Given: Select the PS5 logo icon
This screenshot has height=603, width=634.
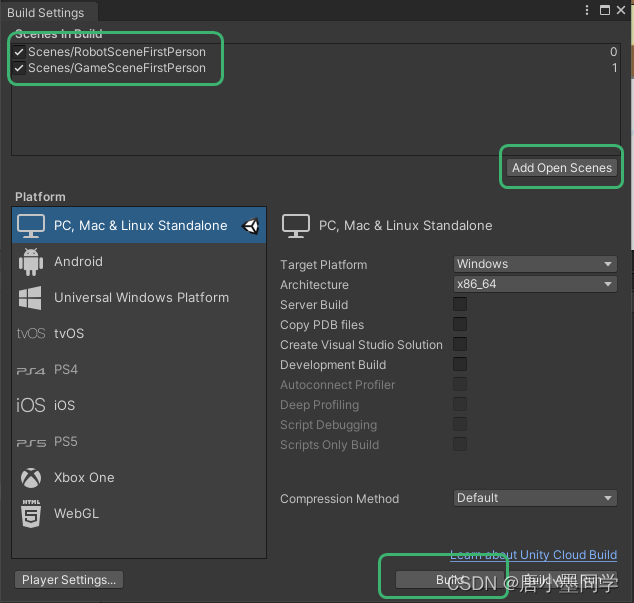Looking at the screenshot, I should 31,443.
